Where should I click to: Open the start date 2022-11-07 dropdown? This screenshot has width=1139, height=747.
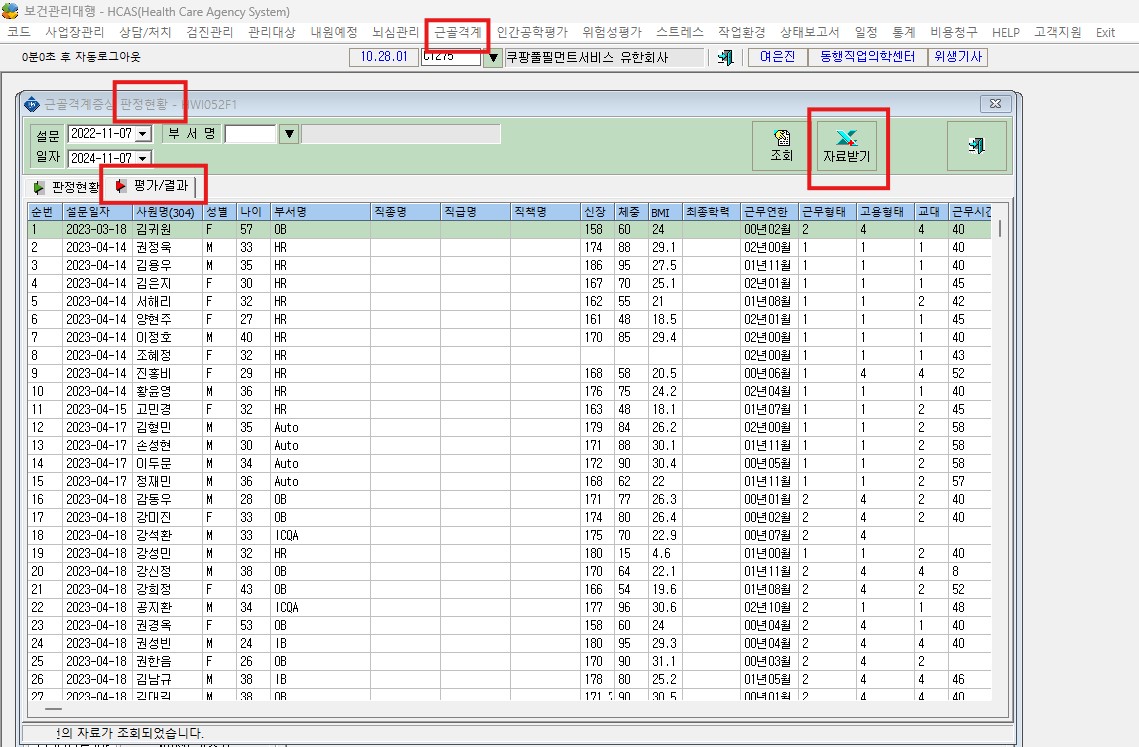143,134
